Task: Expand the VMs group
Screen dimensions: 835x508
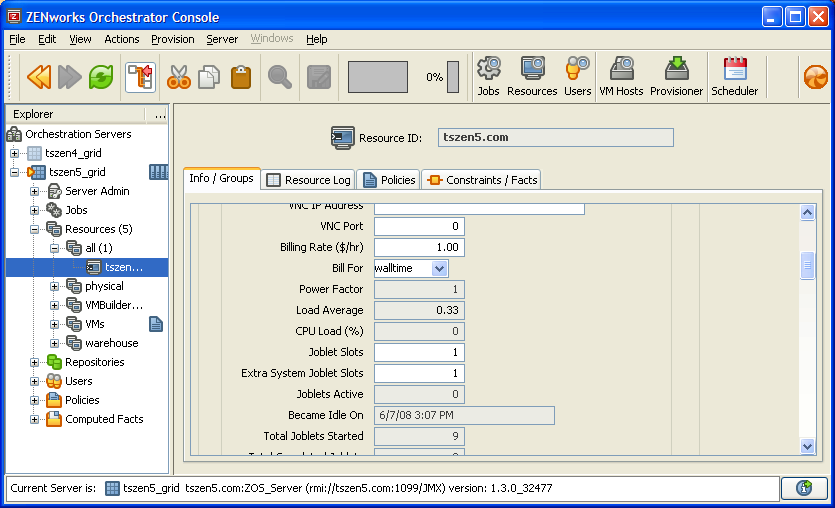Action: (x=54, y=324)
